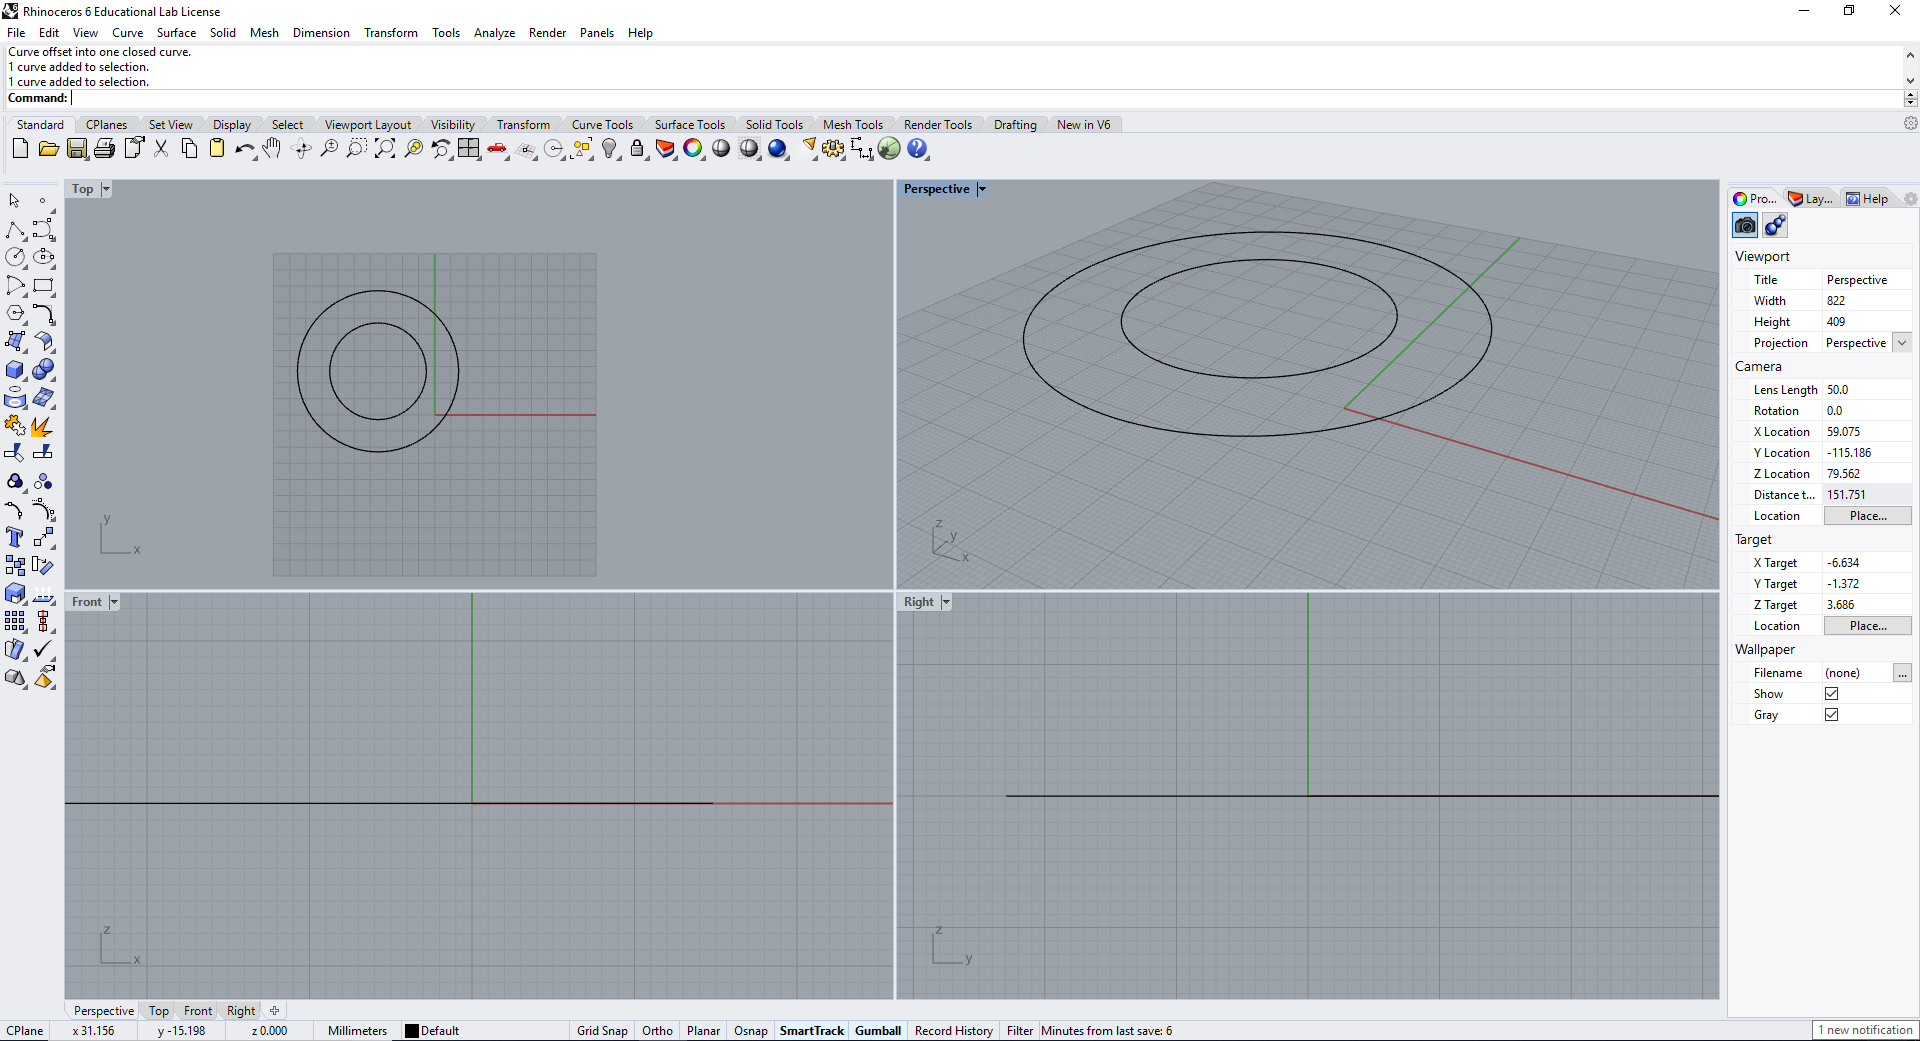Toggle Osnap in status bar

751,1031
